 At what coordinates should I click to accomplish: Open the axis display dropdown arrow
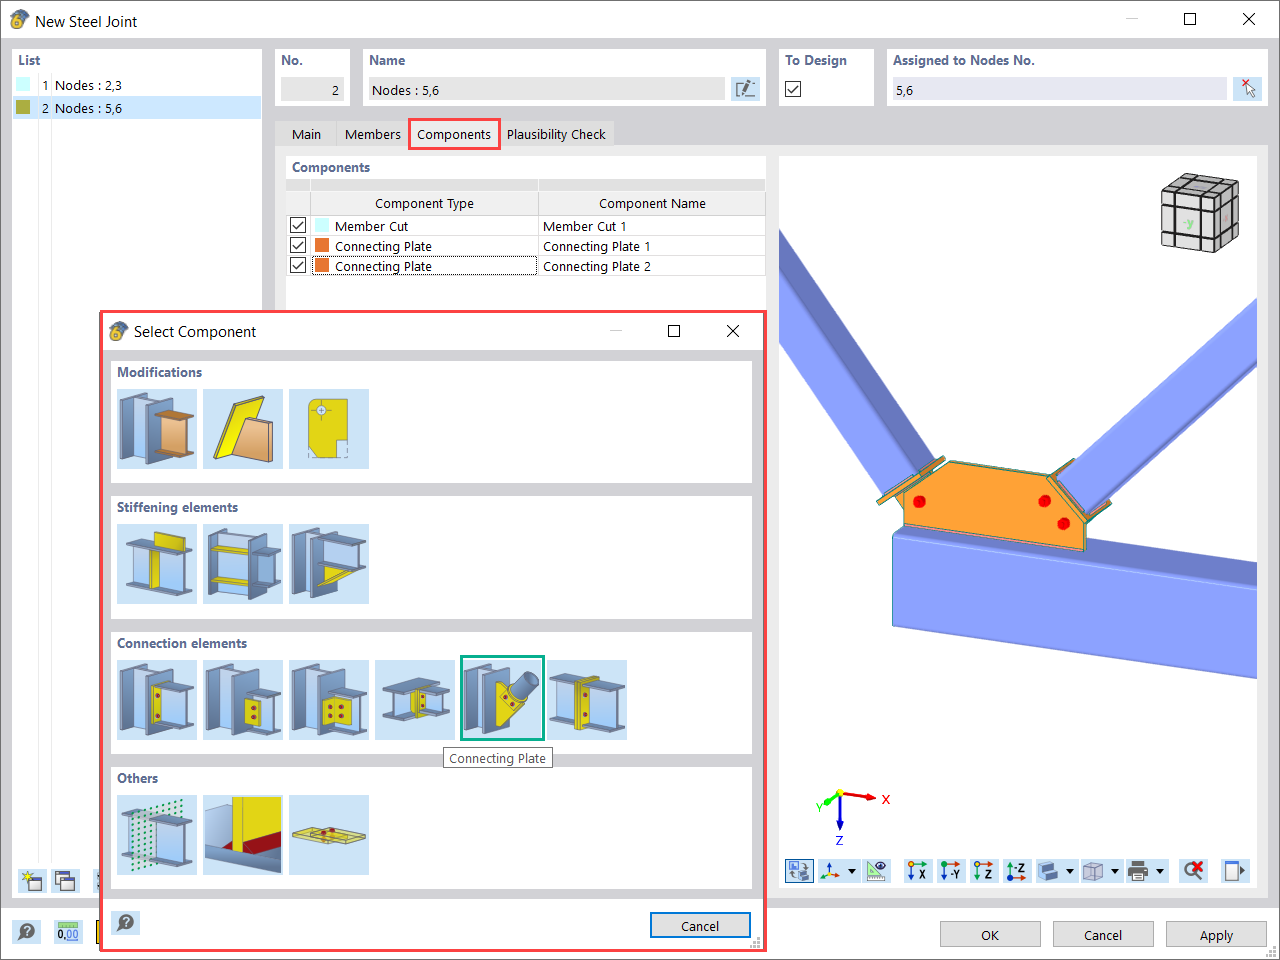(x=852, y=871)
